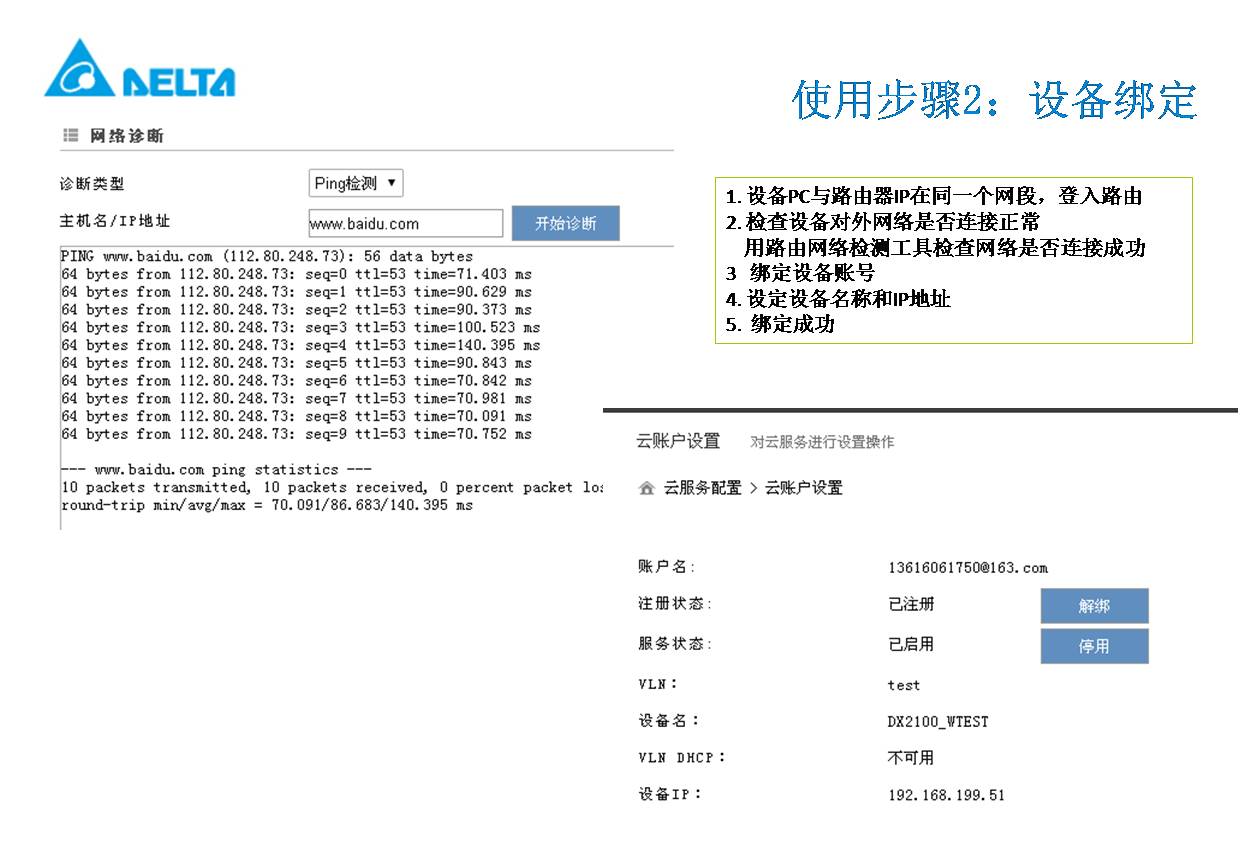Click the slide title 使用步骤2:设备绑定
This screenshot has height=852, width=1250.
coord(994,101)
